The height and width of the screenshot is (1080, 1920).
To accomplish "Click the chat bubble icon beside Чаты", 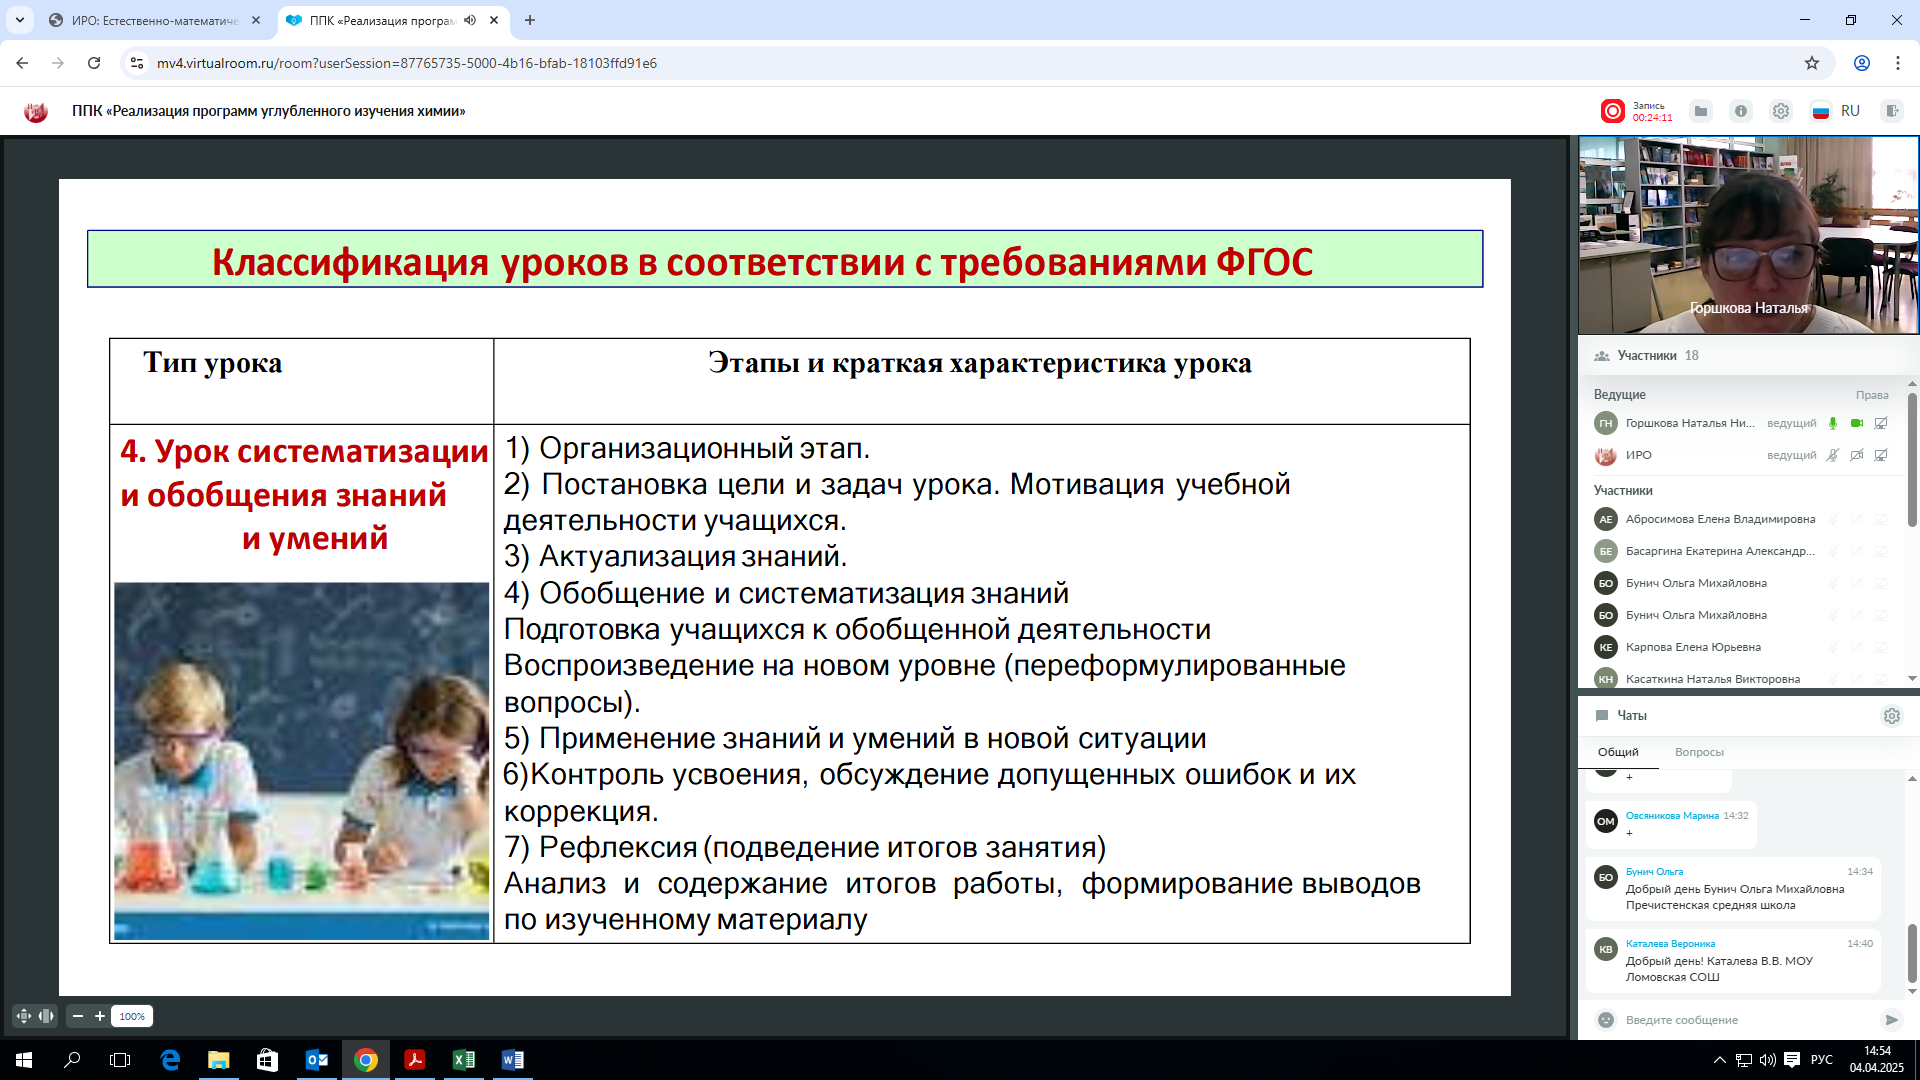I will tap(1602, 716).
